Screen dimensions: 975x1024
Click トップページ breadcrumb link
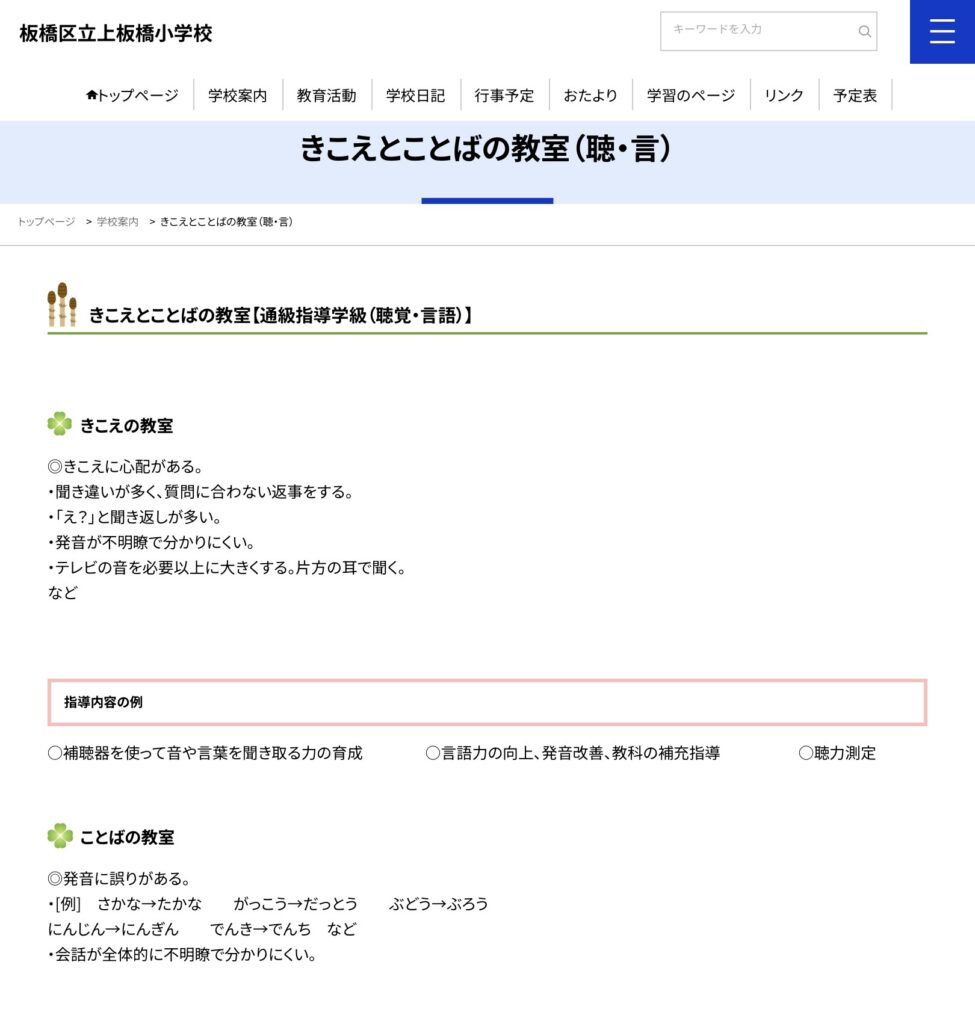[46, 222]
